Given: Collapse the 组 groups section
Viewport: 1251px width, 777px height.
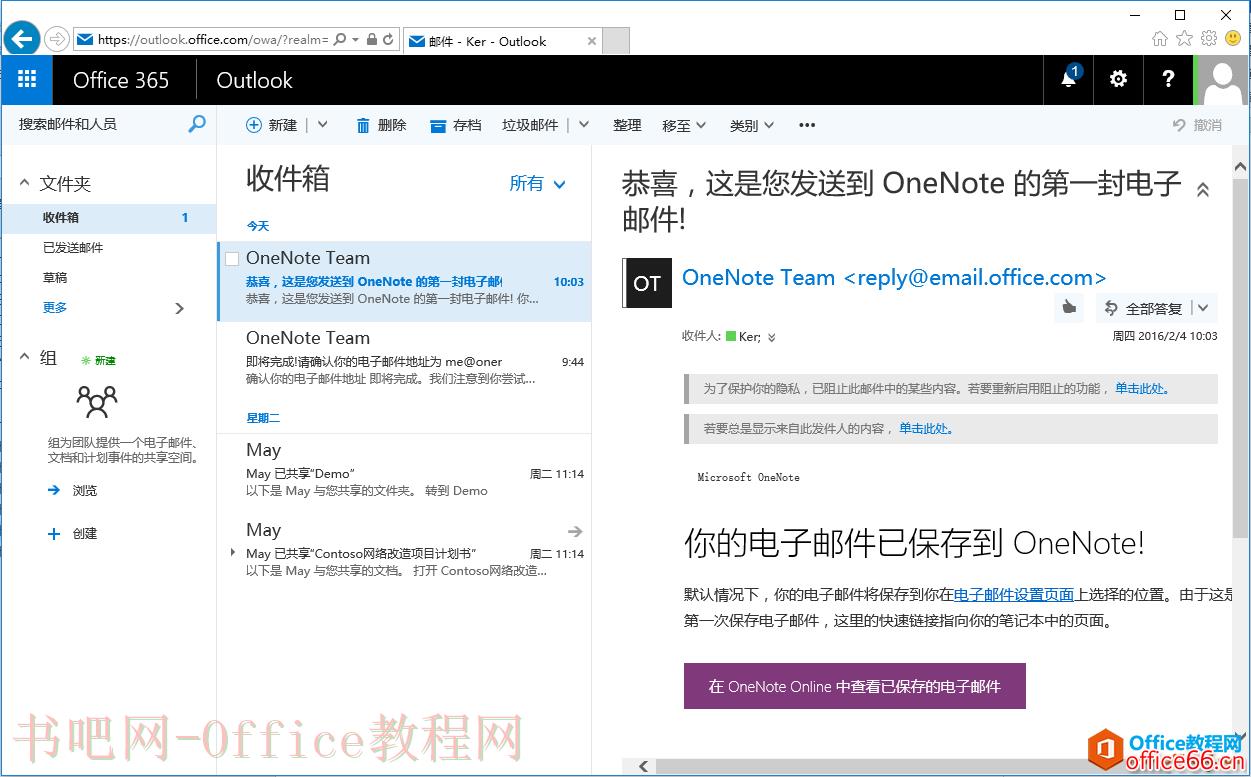Looking at the screenshot, I should click(25, 357).
